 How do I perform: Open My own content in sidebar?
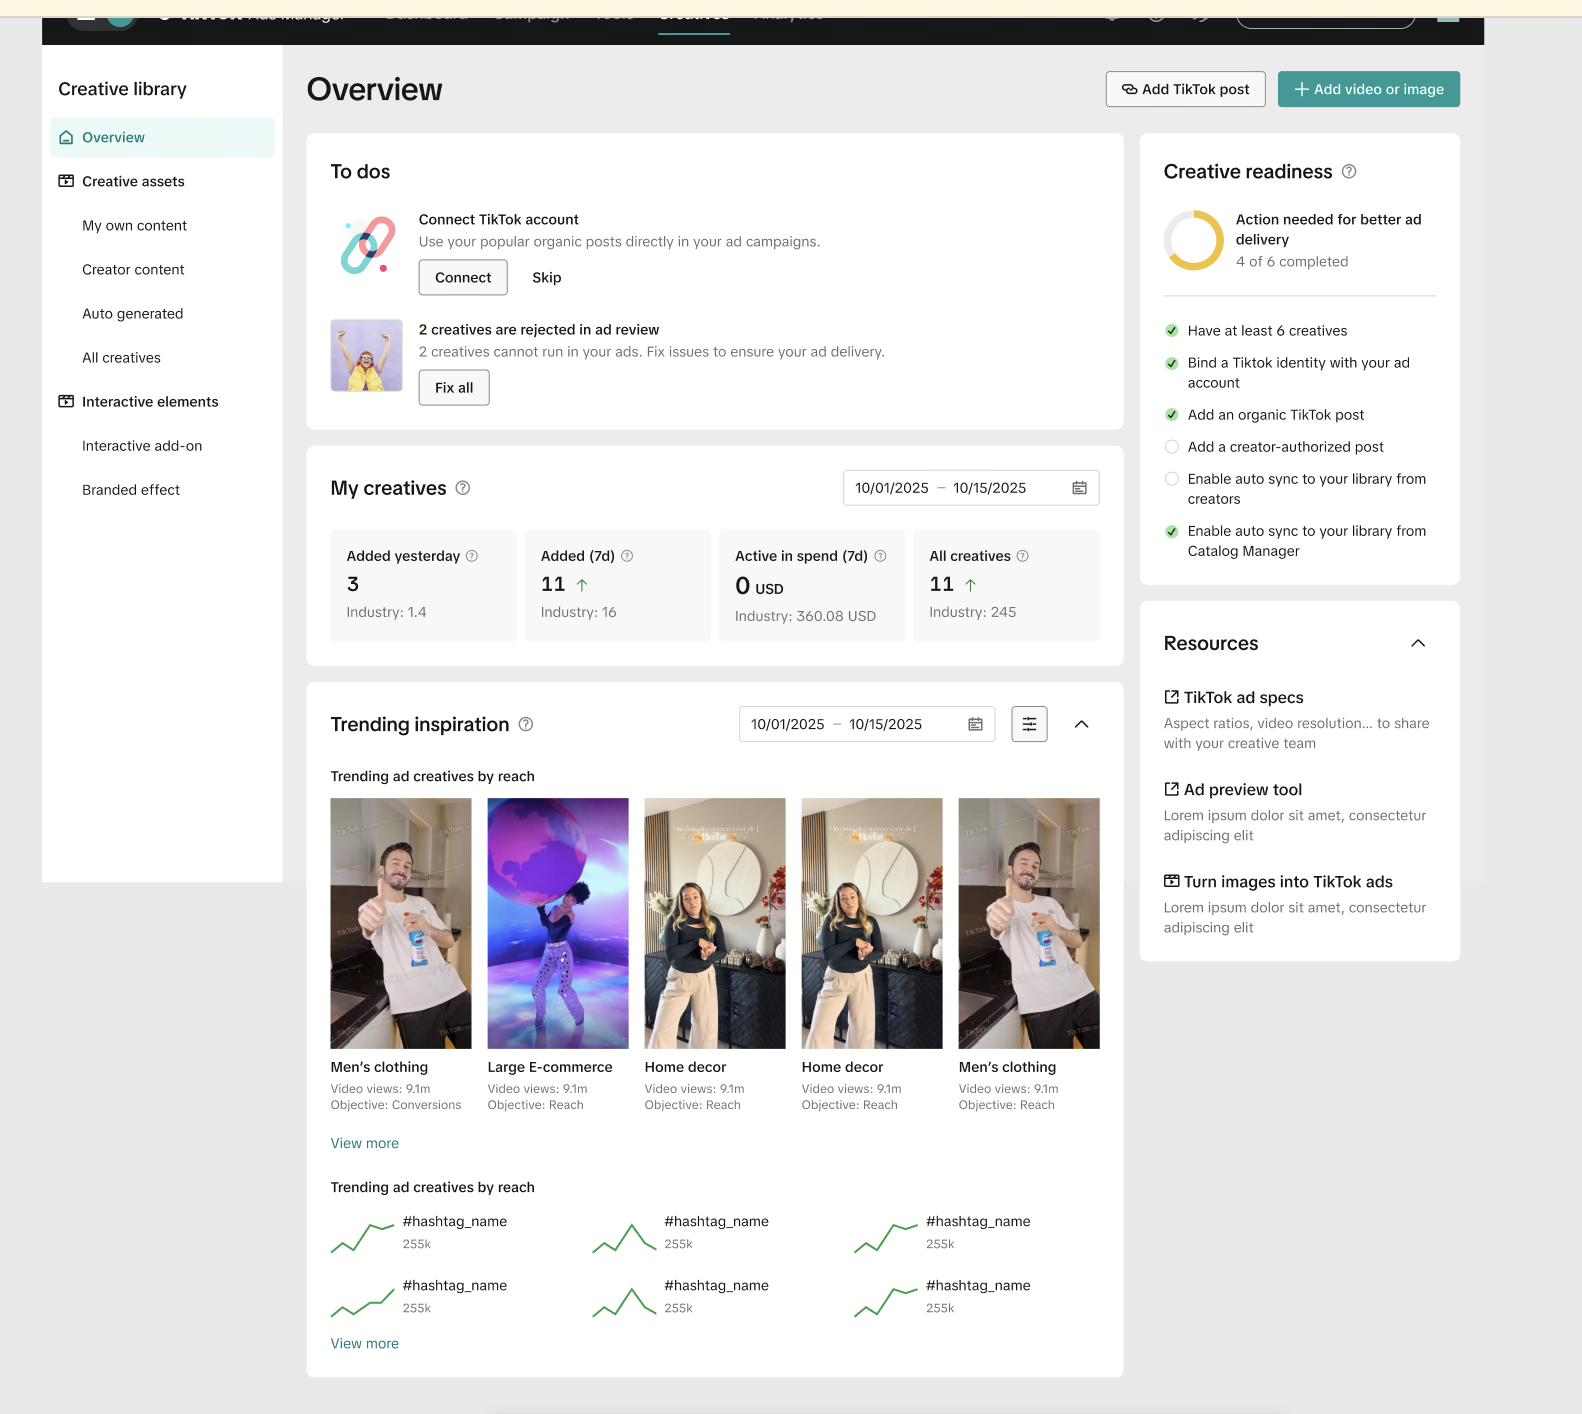pos(134,226)
